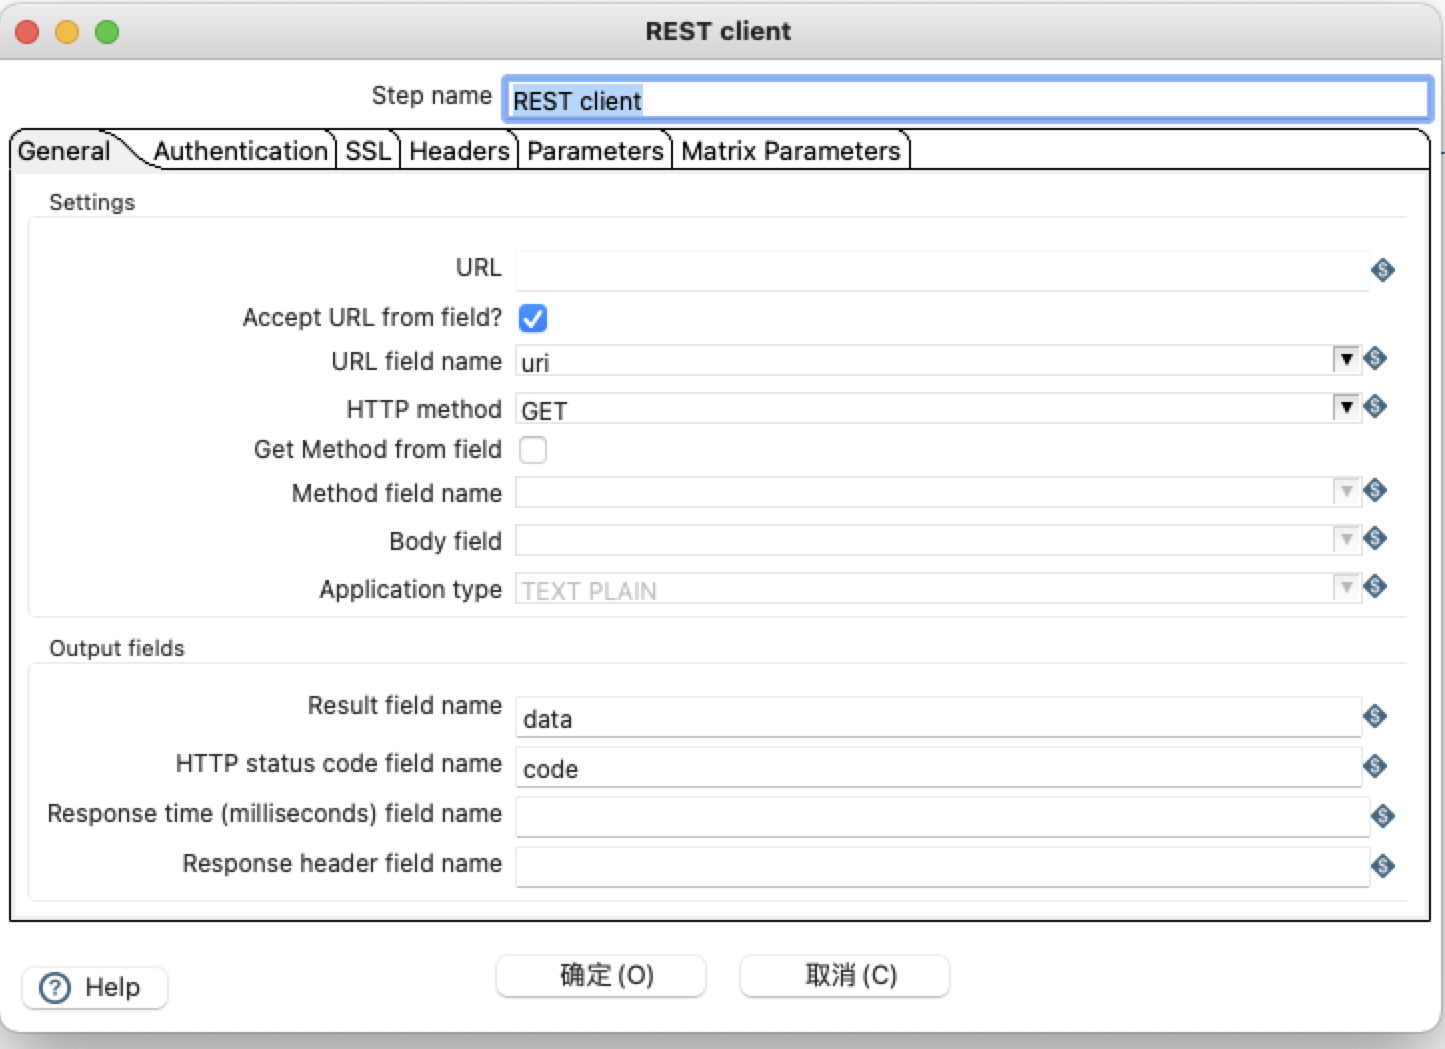The height and width of the screenshot is (1049, 1445).
Task: Disable the Accept URL from field checkbox
Action: [x=533, y=318]
